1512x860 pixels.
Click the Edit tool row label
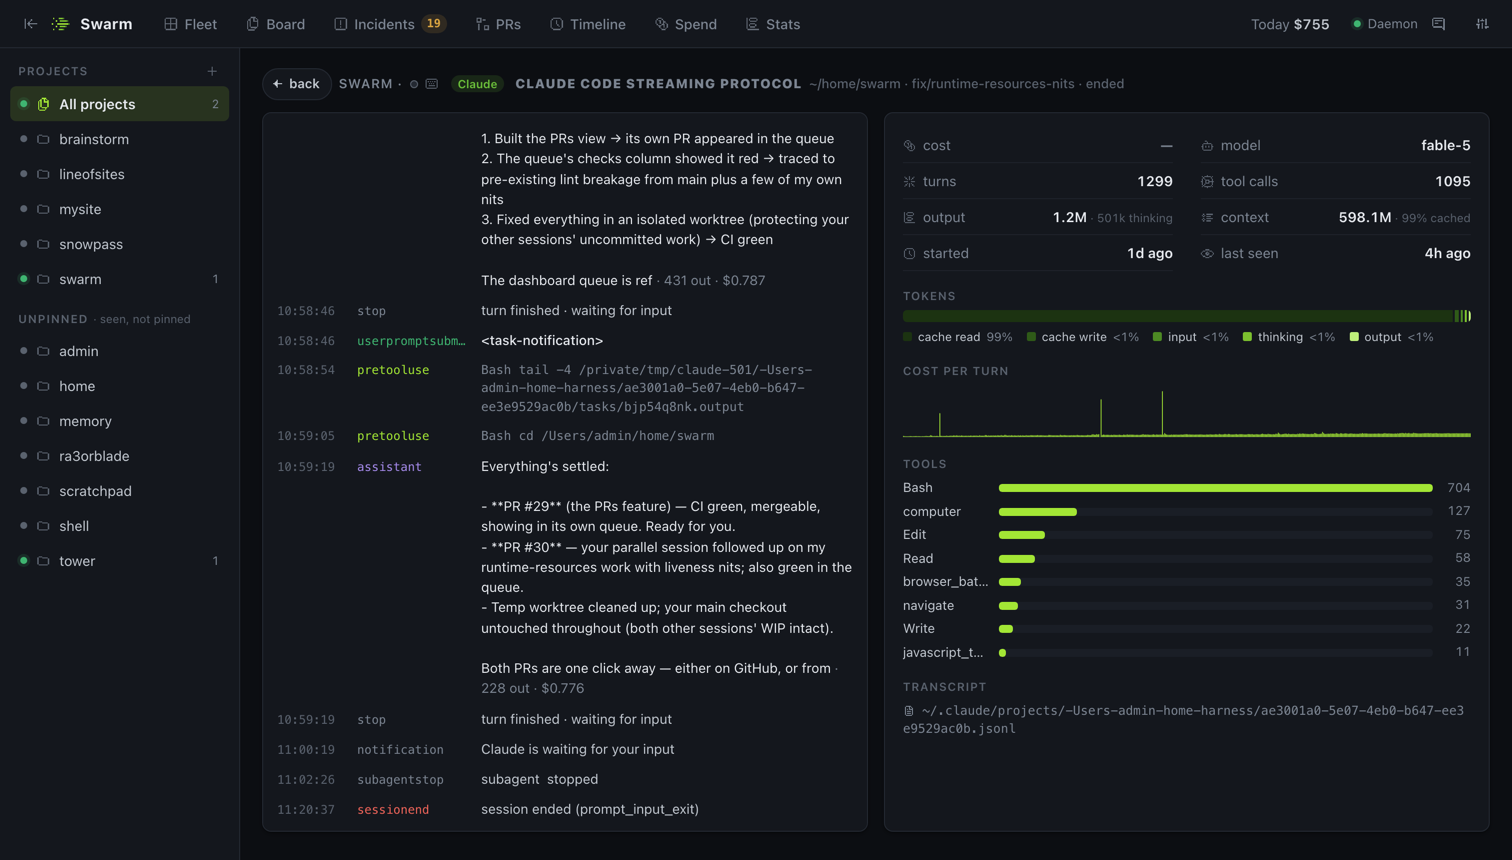[x=914, y=535]
